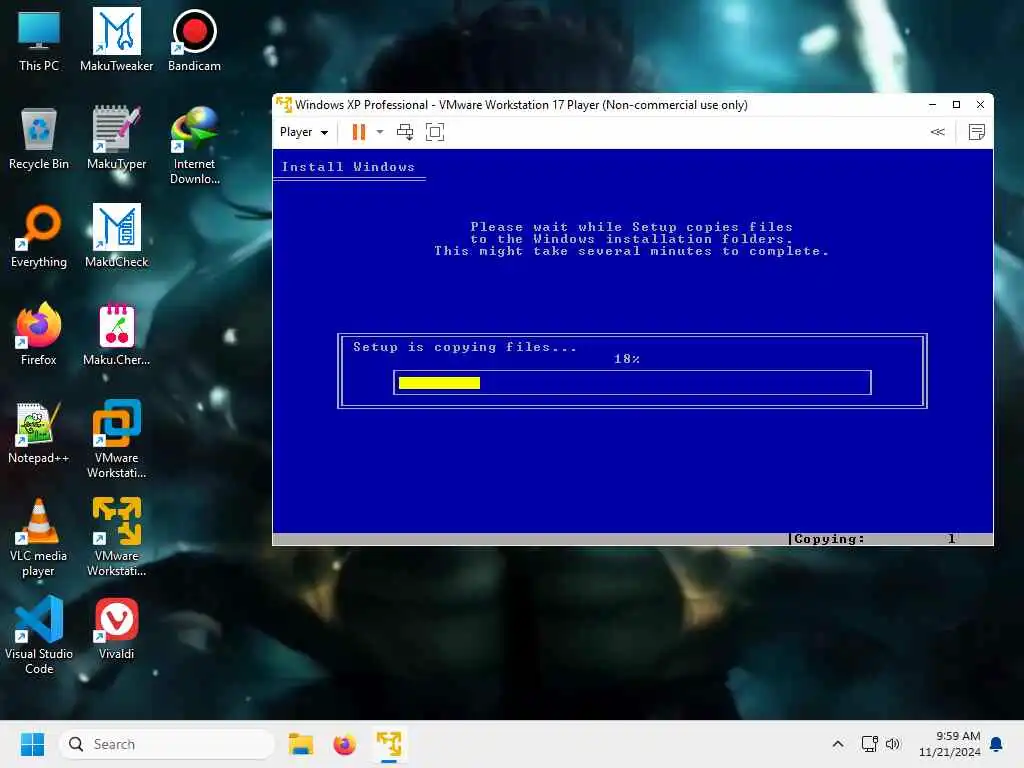Click the VMware window title bar icon
Image resolution: width=1024 pixels, height=768 pixels.
[284, 104]
